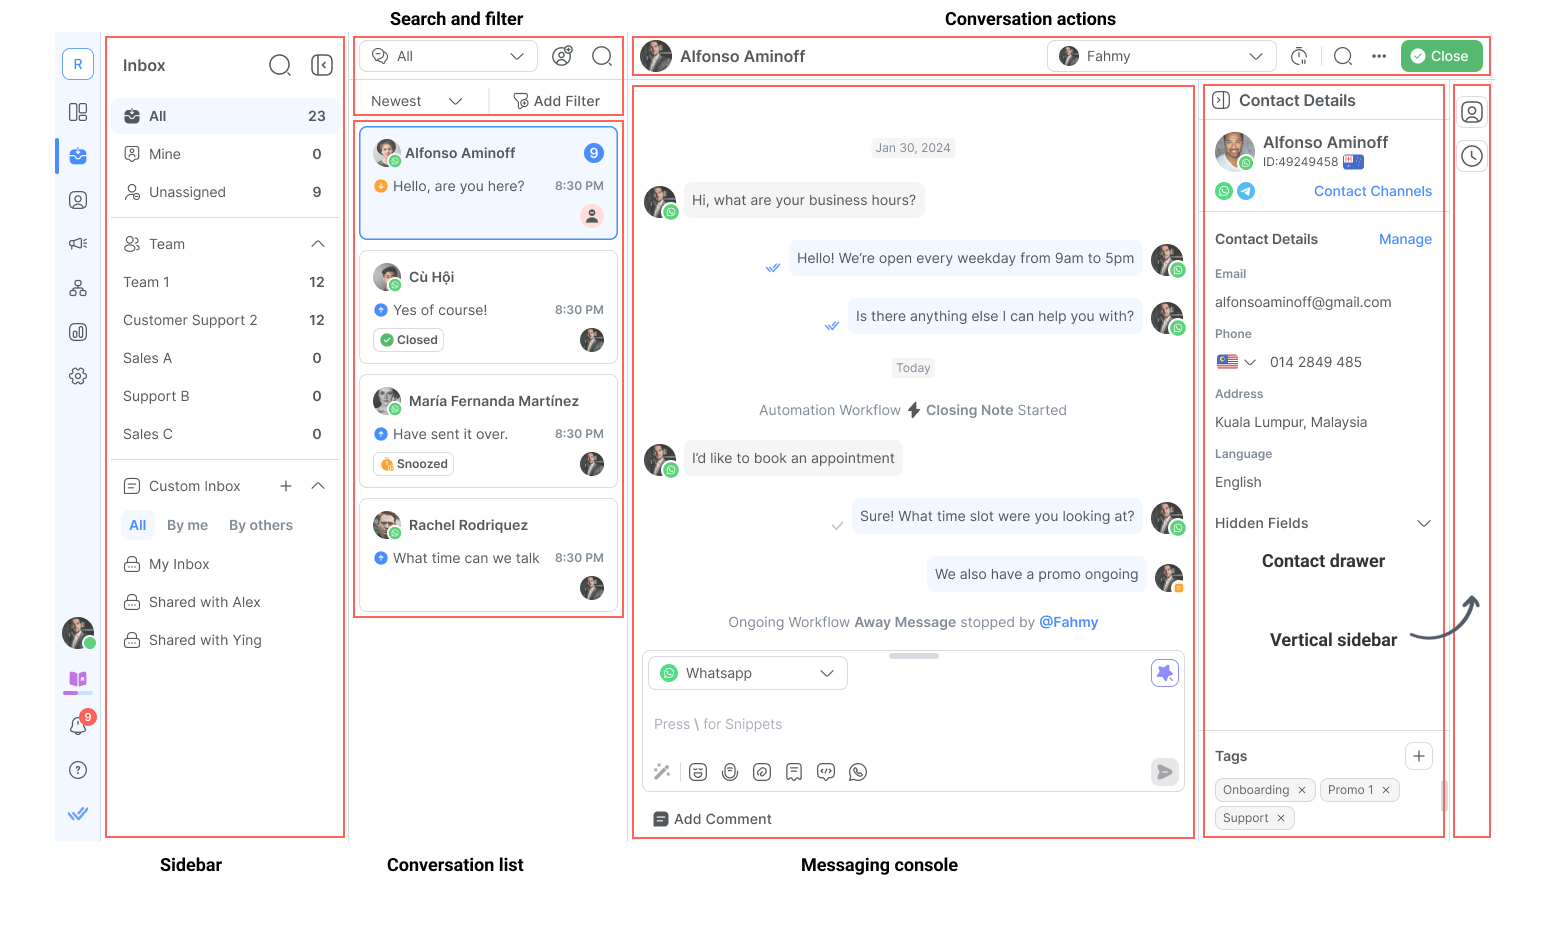Click the message input field for snippets

point(913,724)
